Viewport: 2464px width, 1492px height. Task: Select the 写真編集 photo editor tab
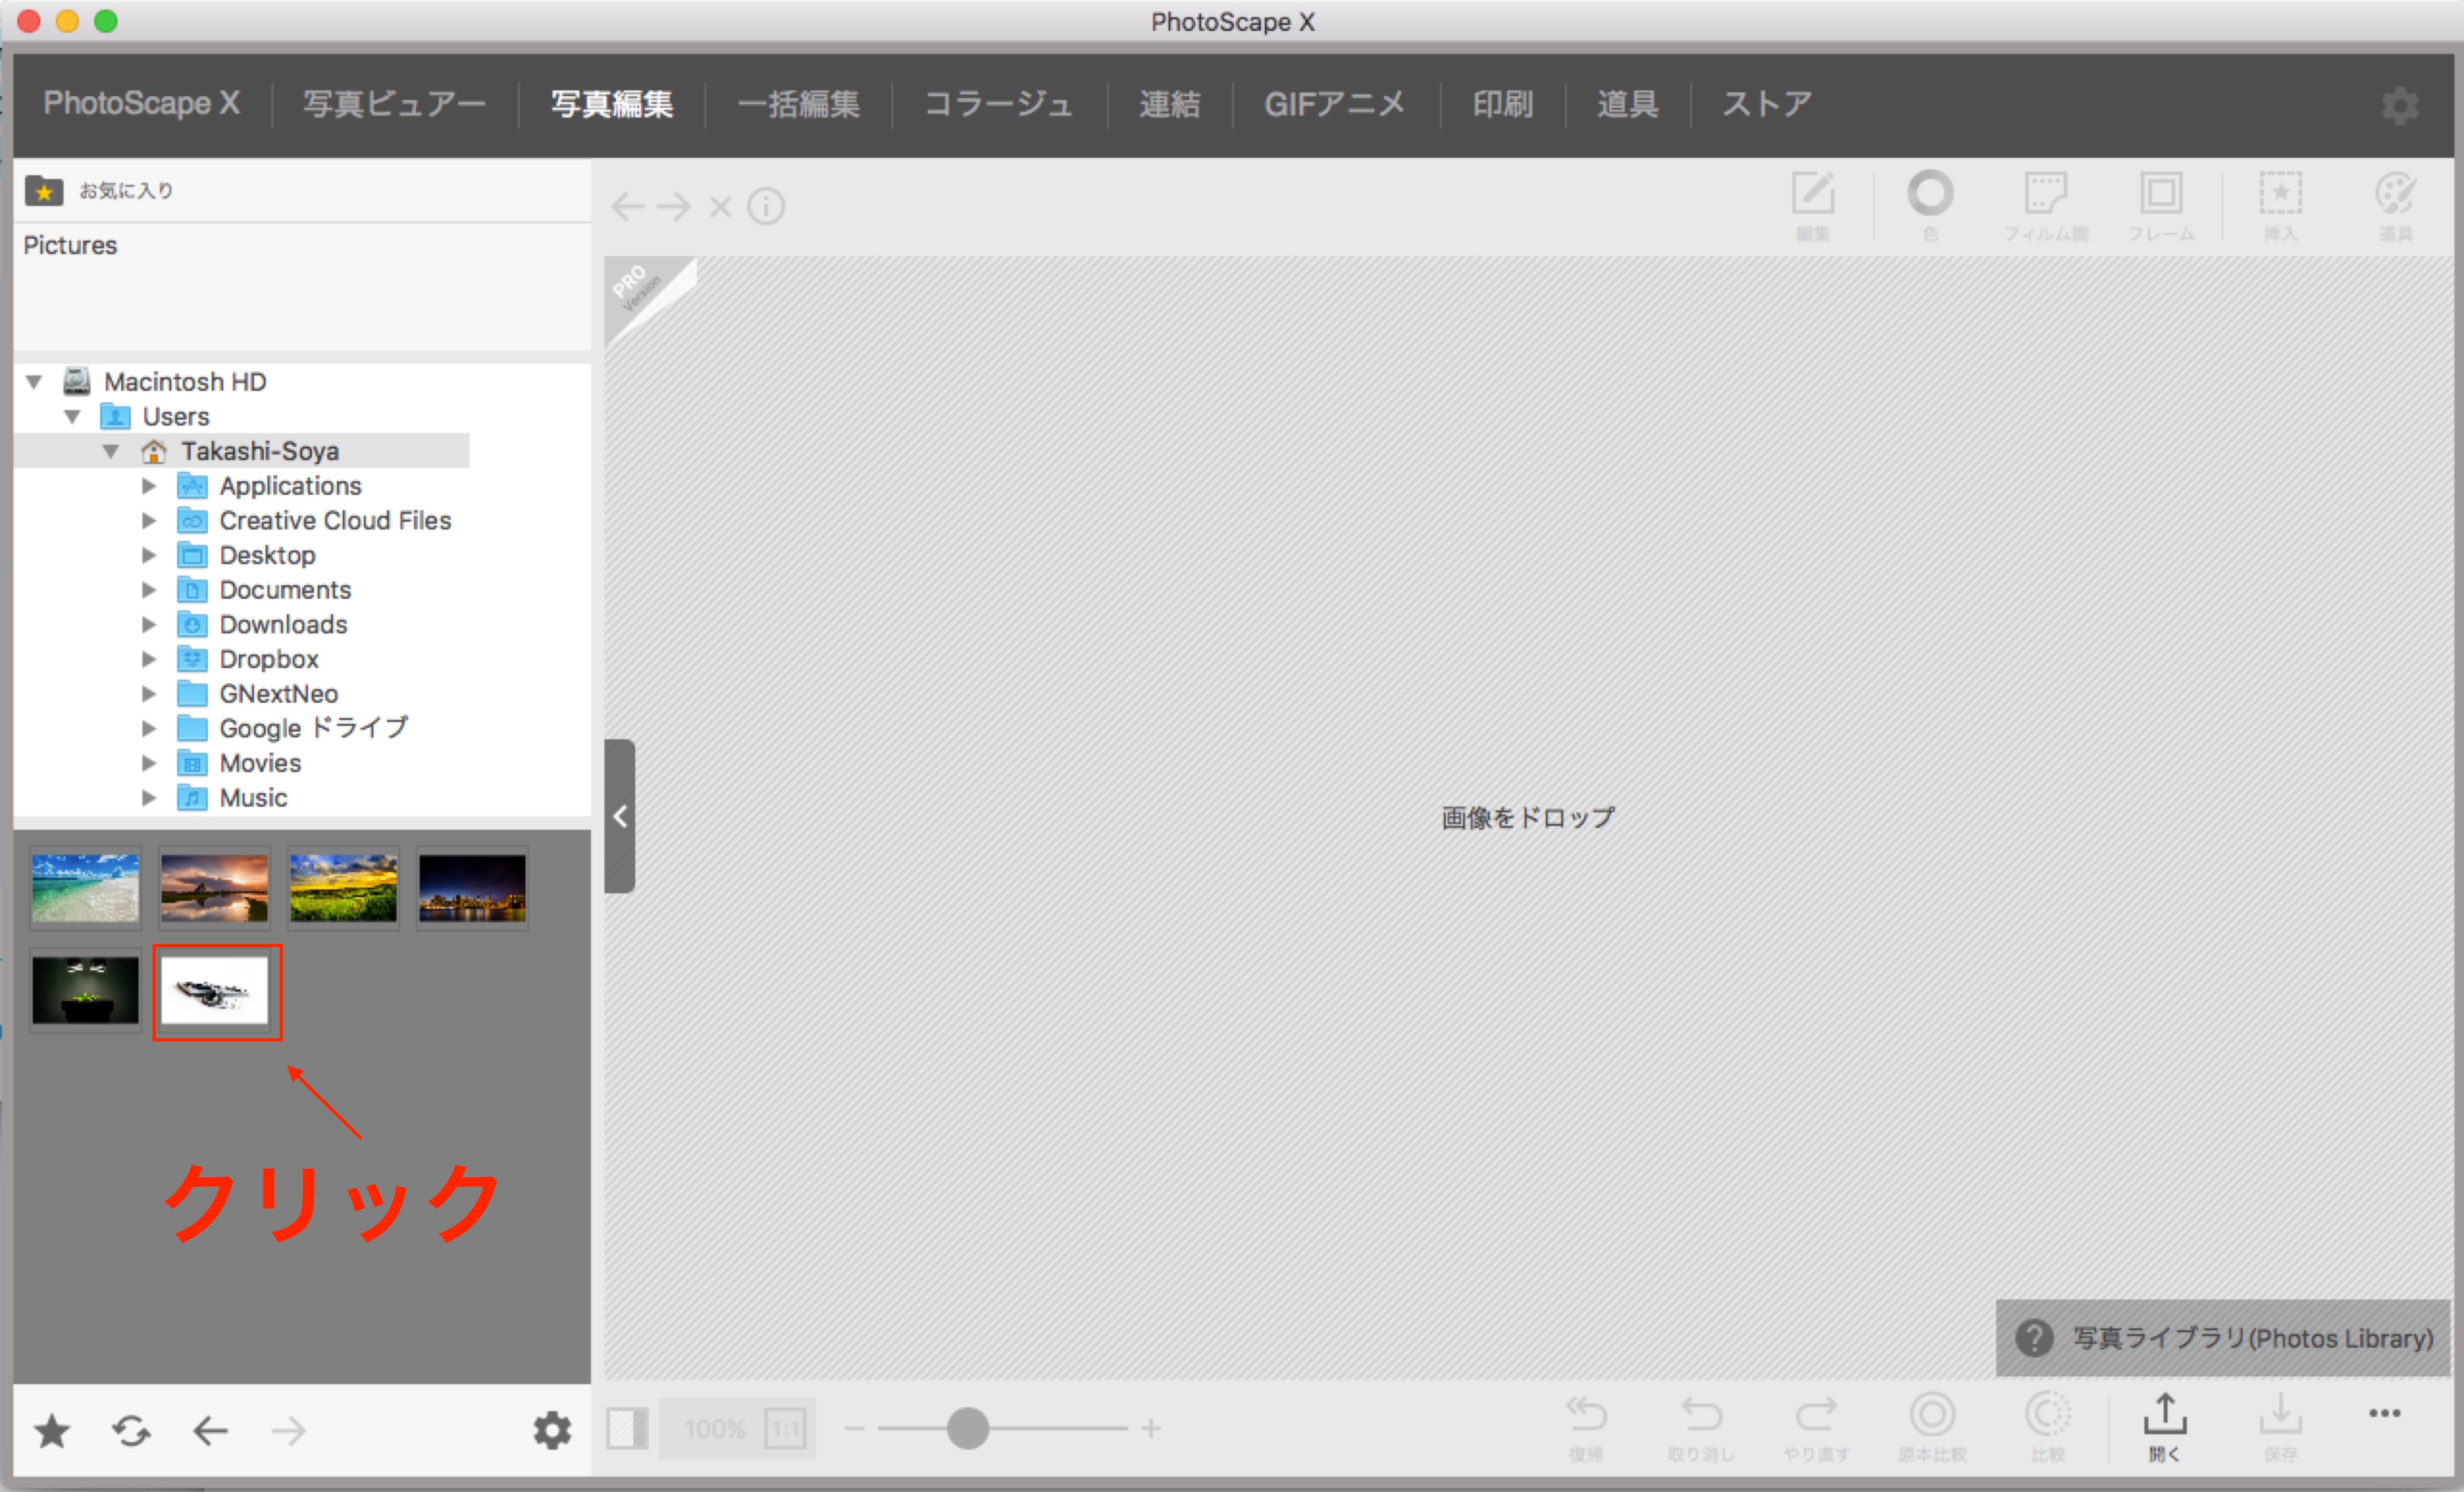(x=612, y=104)
